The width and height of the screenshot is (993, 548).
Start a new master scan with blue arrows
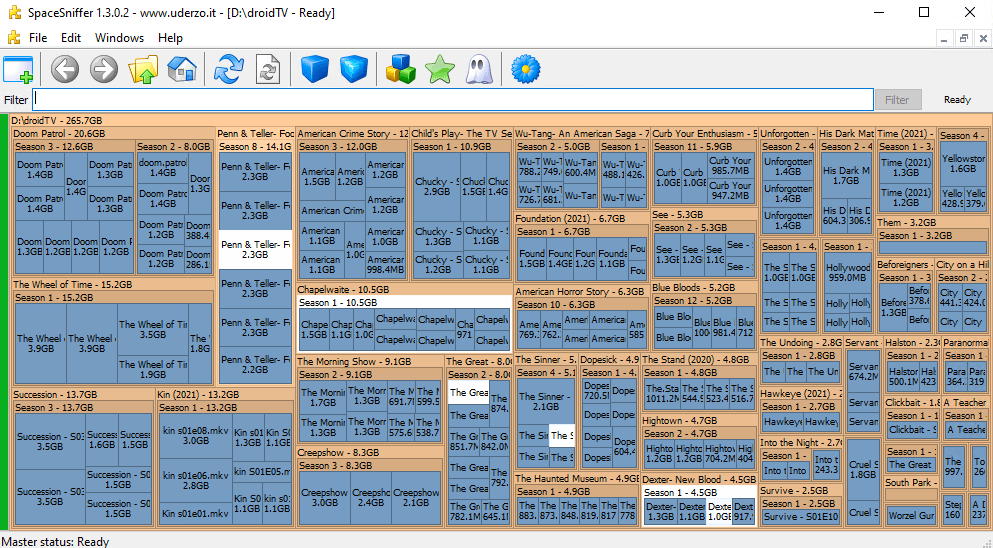(229, 69)
